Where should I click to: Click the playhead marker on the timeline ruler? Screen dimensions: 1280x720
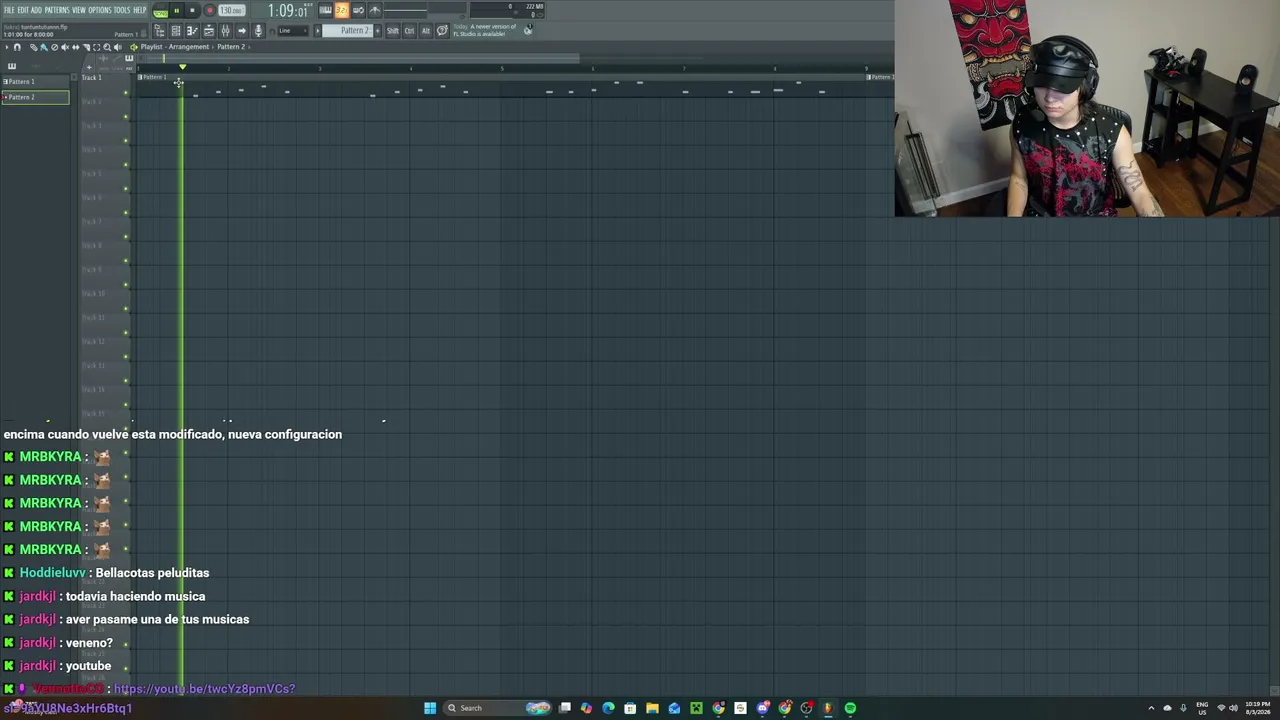pos(182,67)
